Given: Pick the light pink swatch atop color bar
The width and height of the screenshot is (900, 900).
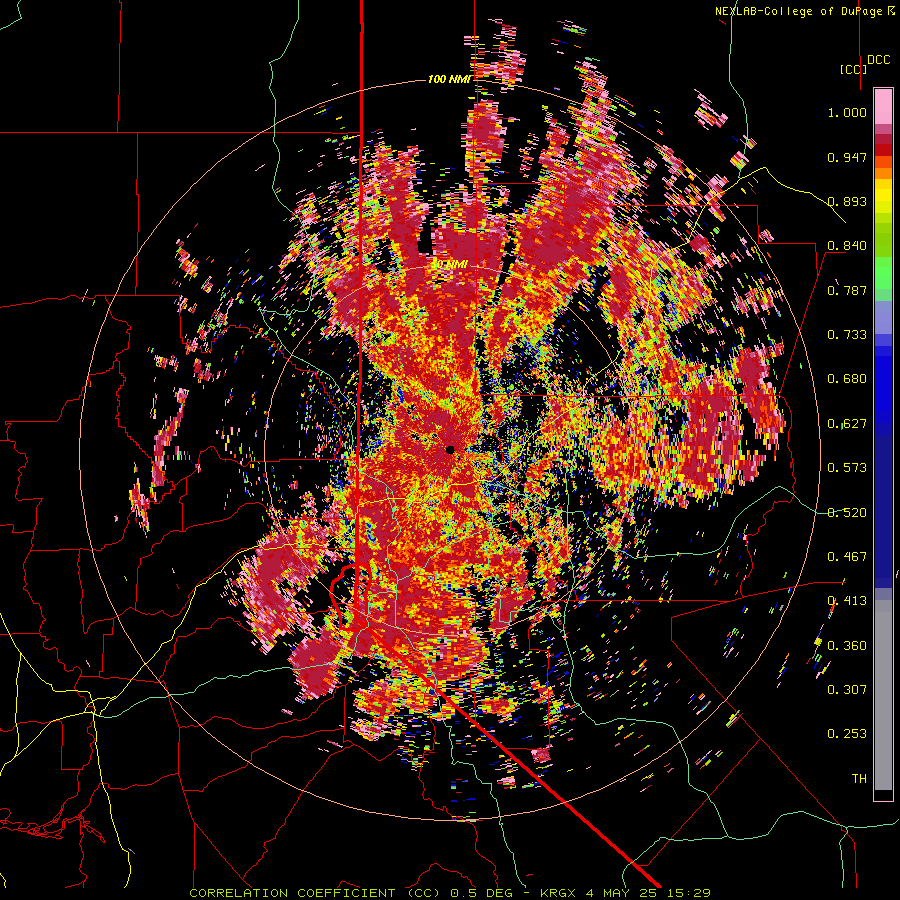Looking at the screenshot, I should pos(883,107).
